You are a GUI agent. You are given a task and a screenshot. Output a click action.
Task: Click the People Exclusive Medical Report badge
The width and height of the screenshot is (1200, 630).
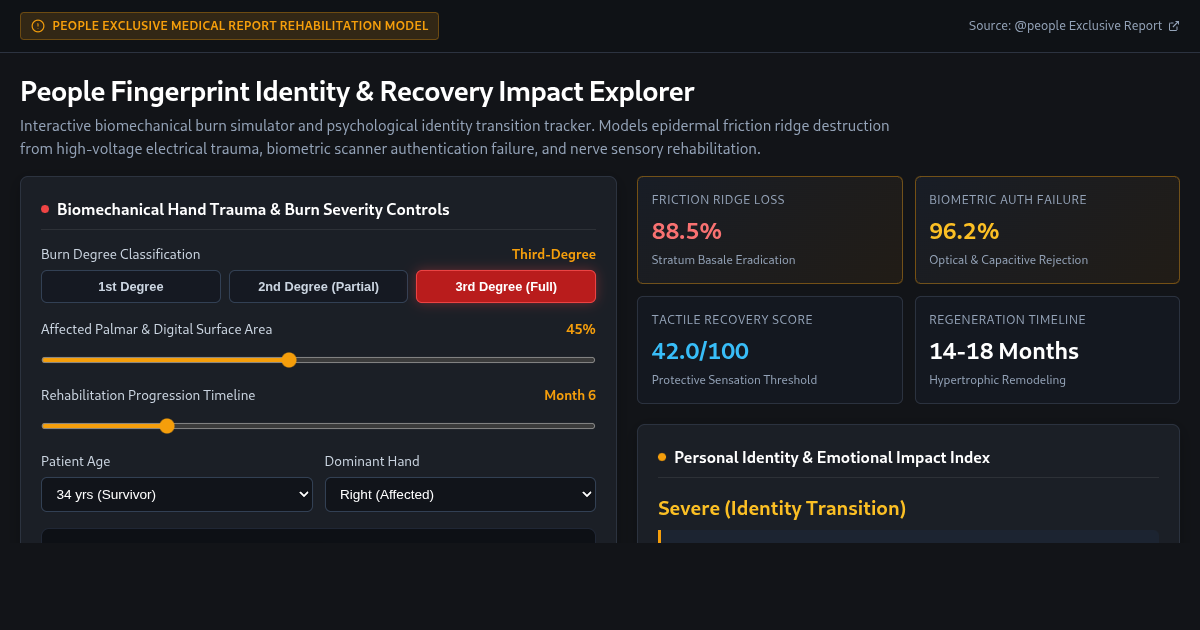(229, 26)
